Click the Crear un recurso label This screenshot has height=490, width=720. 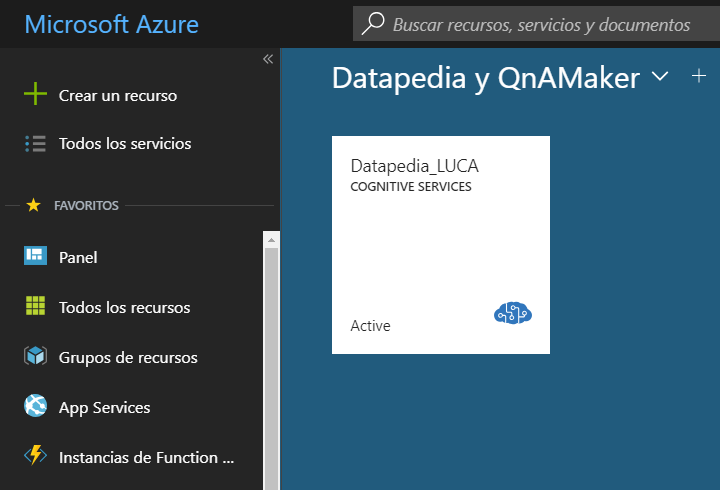point(118,95)
